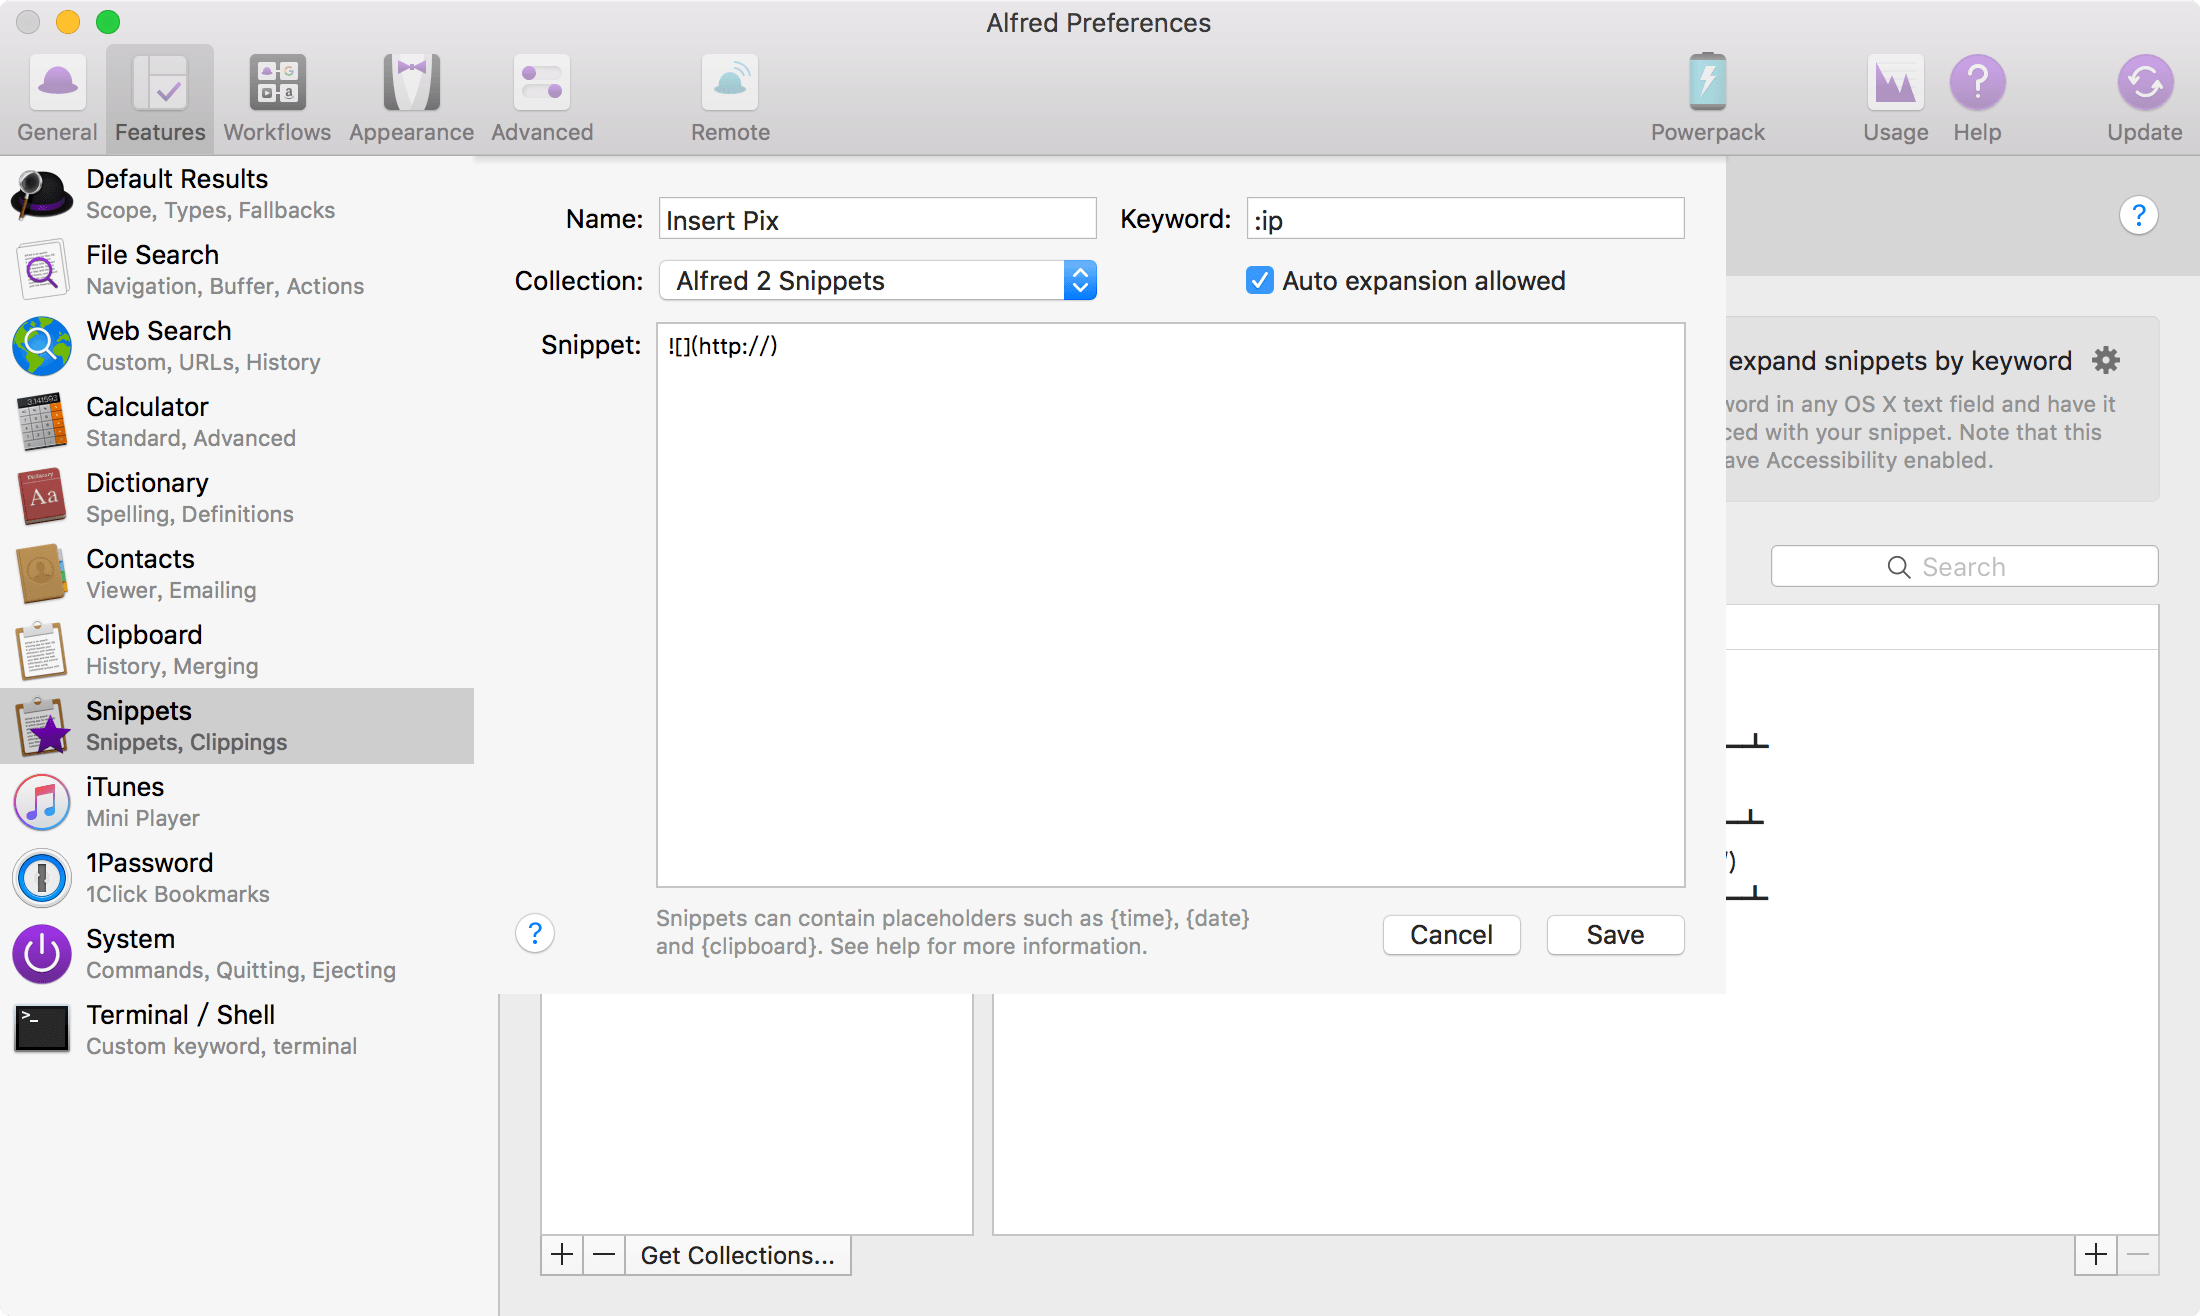Select iTunes Mini Player feature

237,802
